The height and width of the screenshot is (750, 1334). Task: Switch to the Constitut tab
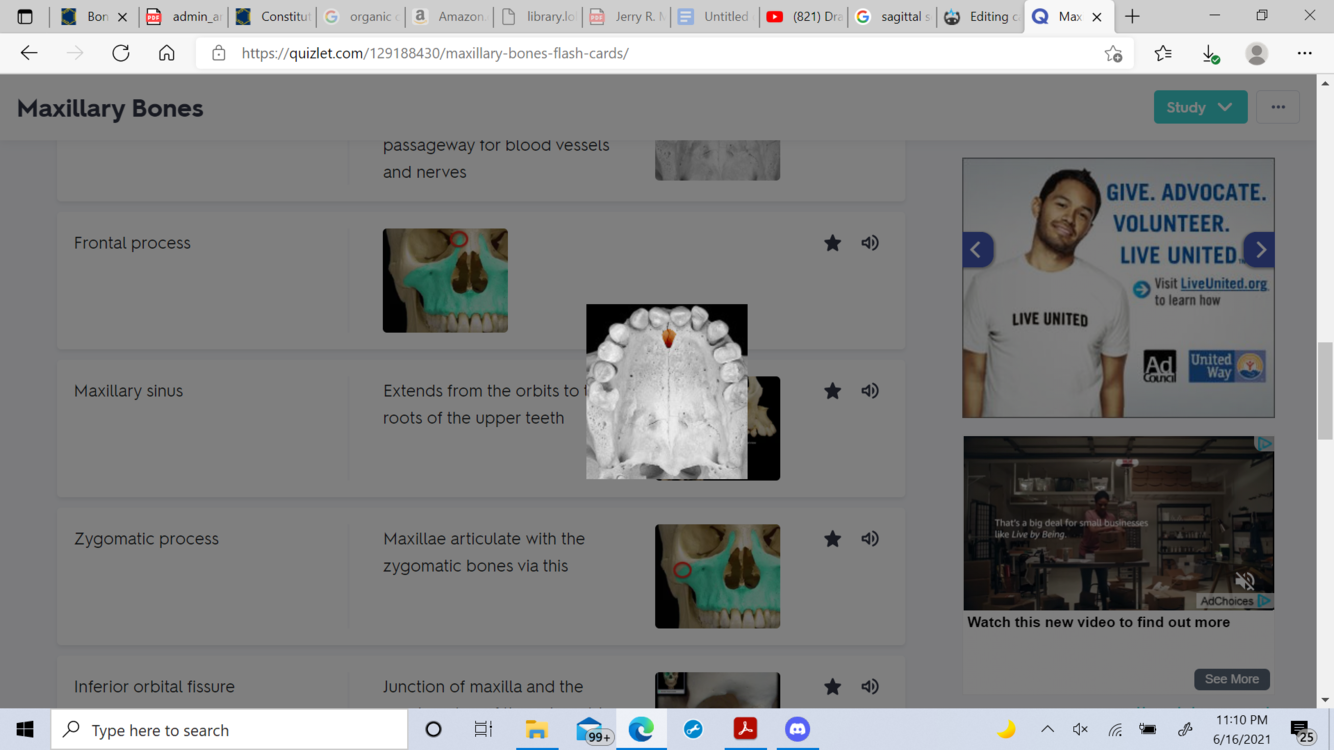[x=273, y=16]
